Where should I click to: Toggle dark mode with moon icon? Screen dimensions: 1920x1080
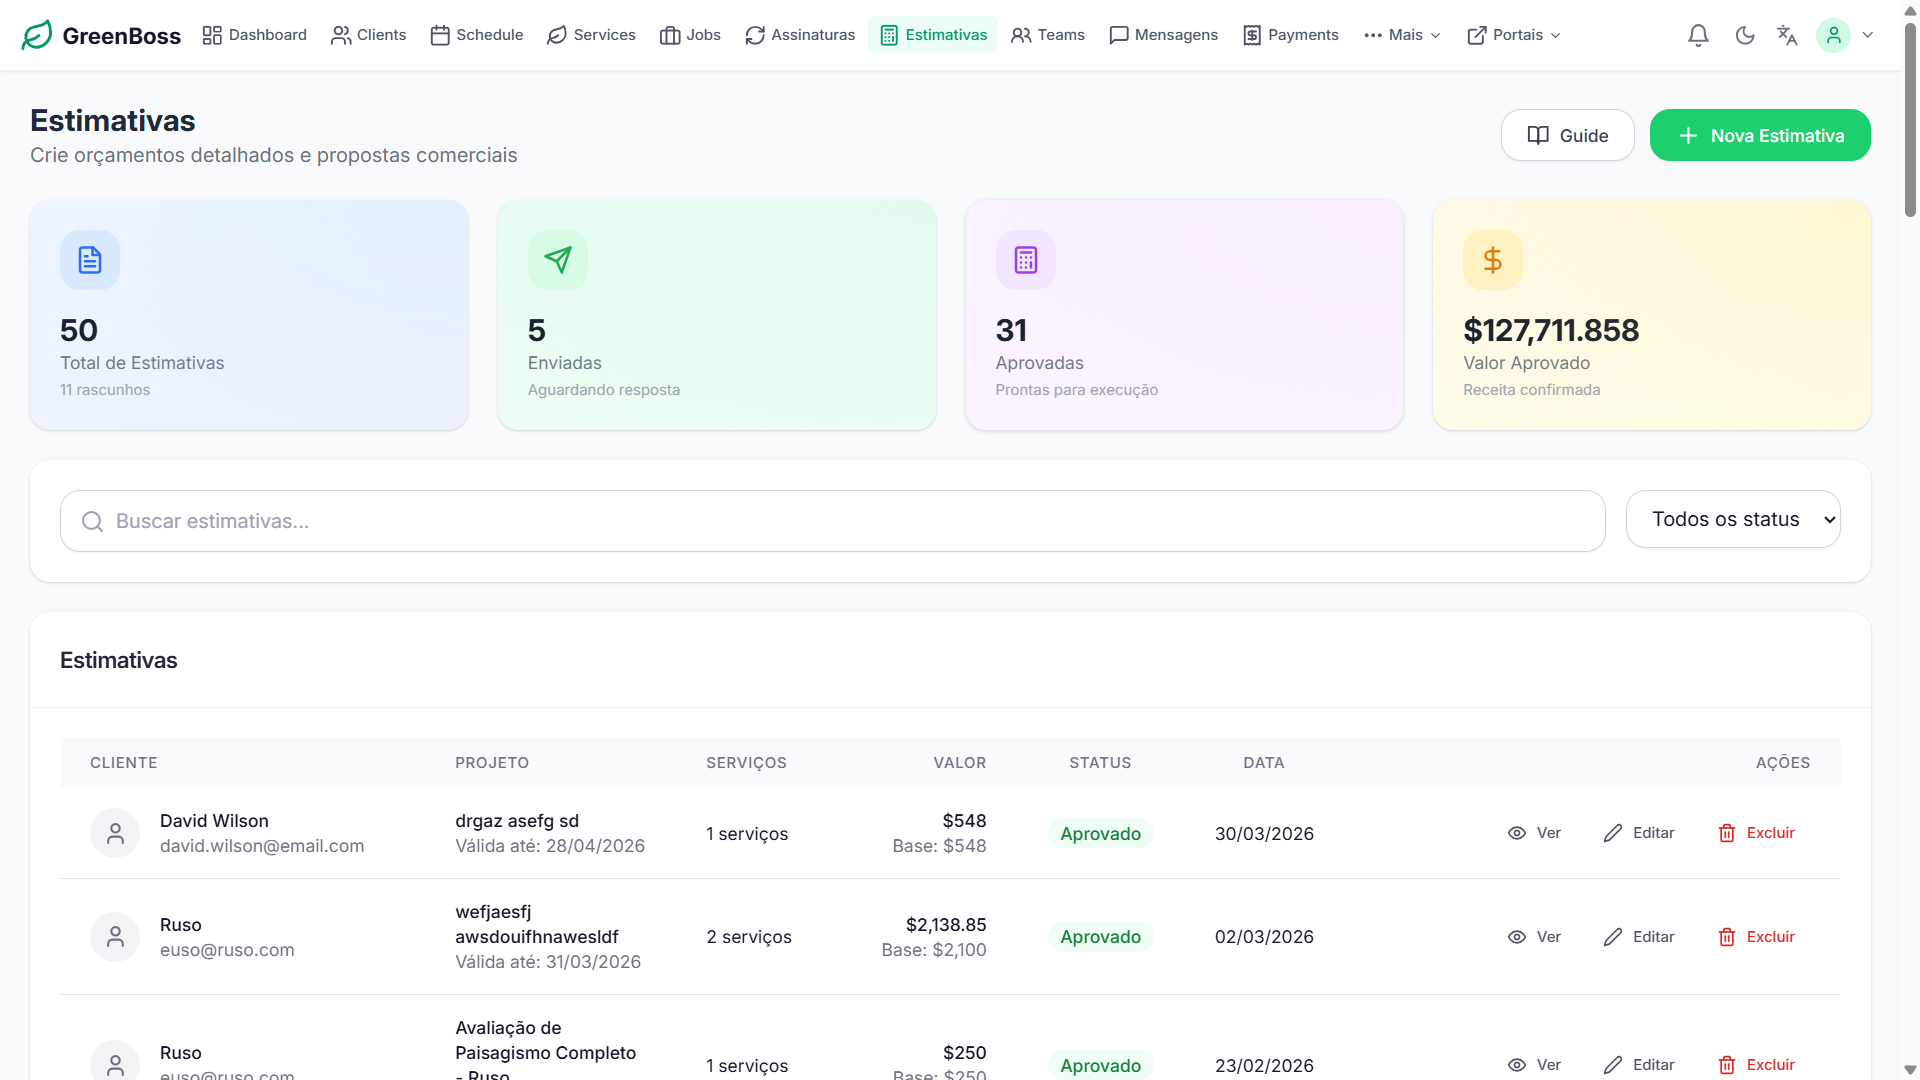pos(1745,35)
